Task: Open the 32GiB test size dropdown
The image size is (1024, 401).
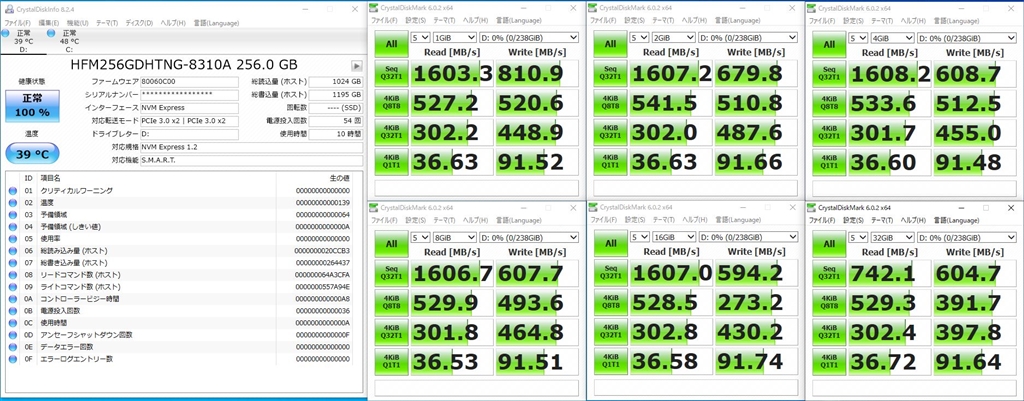Action: tap(893, 238)
